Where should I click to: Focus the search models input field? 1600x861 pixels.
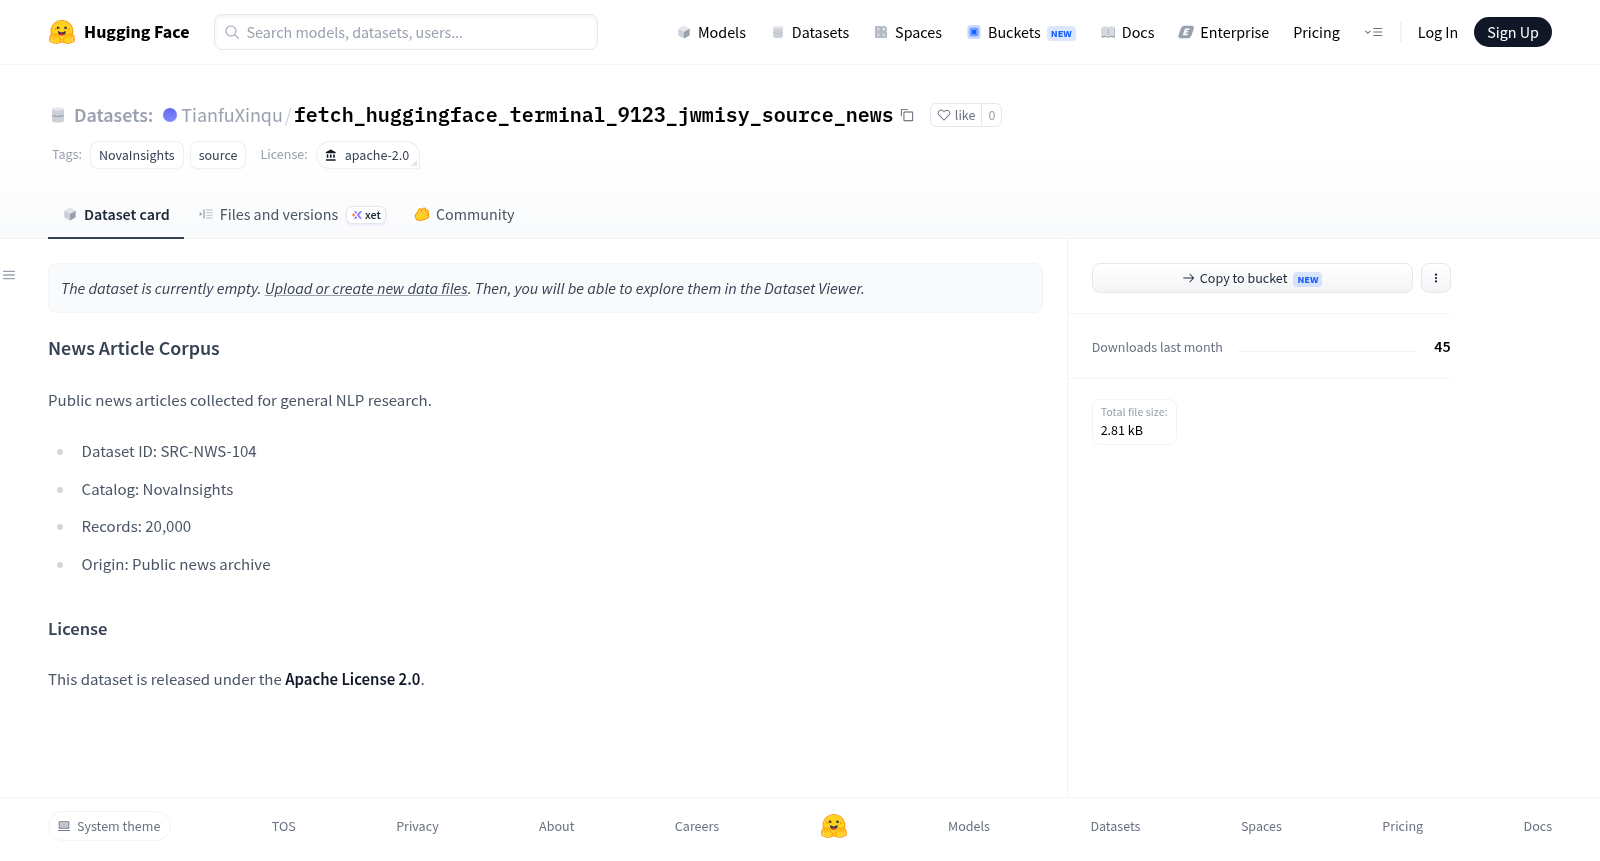(x=406, y=32)
